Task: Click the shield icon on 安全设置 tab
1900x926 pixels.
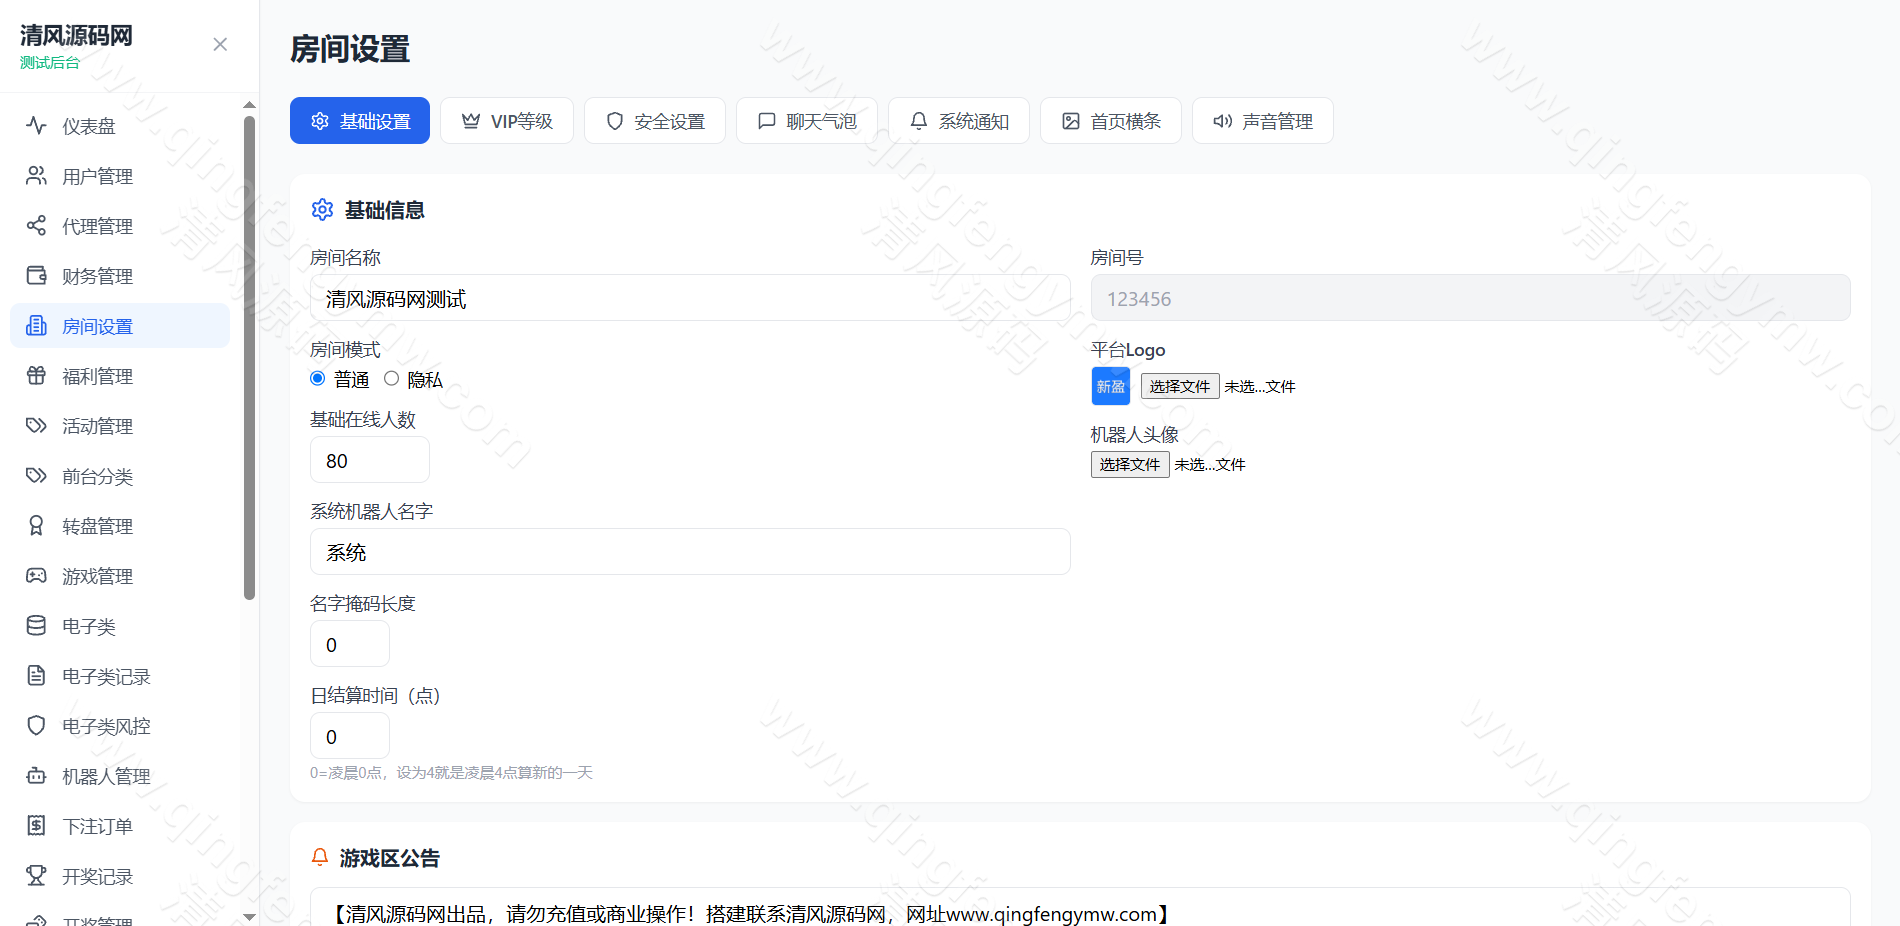Action: point(615,121)
